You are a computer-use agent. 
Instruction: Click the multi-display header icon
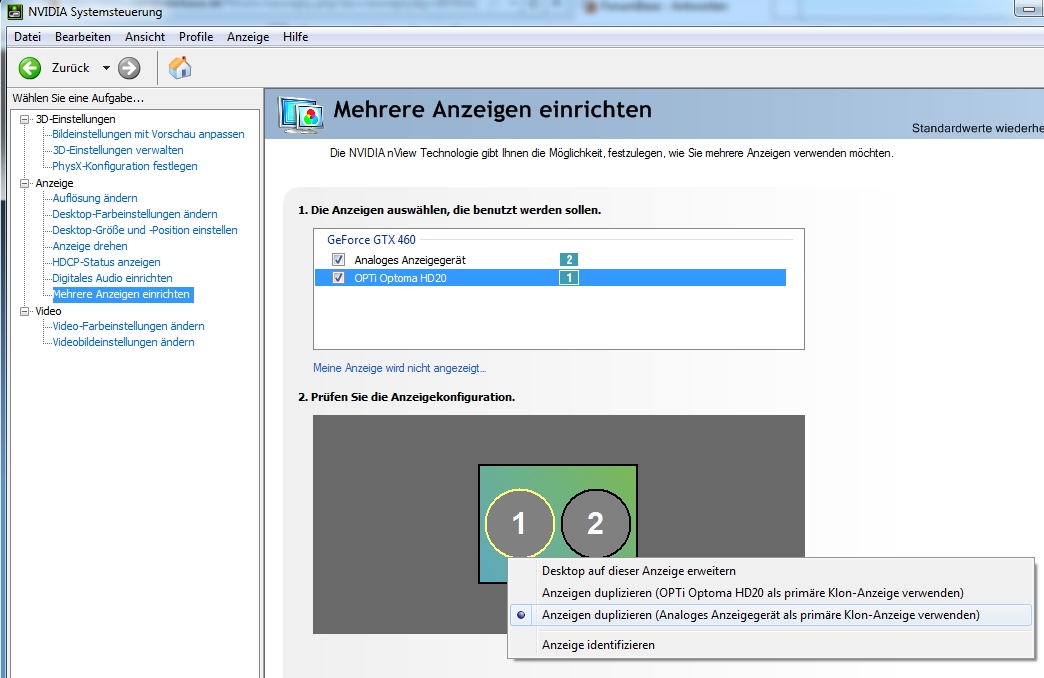click(x=302, y=115)
